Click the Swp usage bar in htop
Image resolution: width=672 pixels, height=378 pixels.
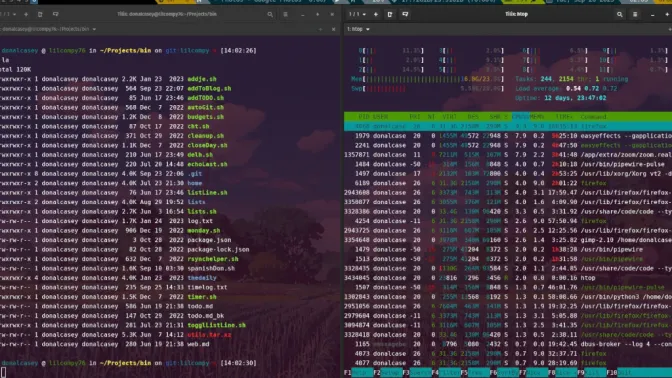427,89
